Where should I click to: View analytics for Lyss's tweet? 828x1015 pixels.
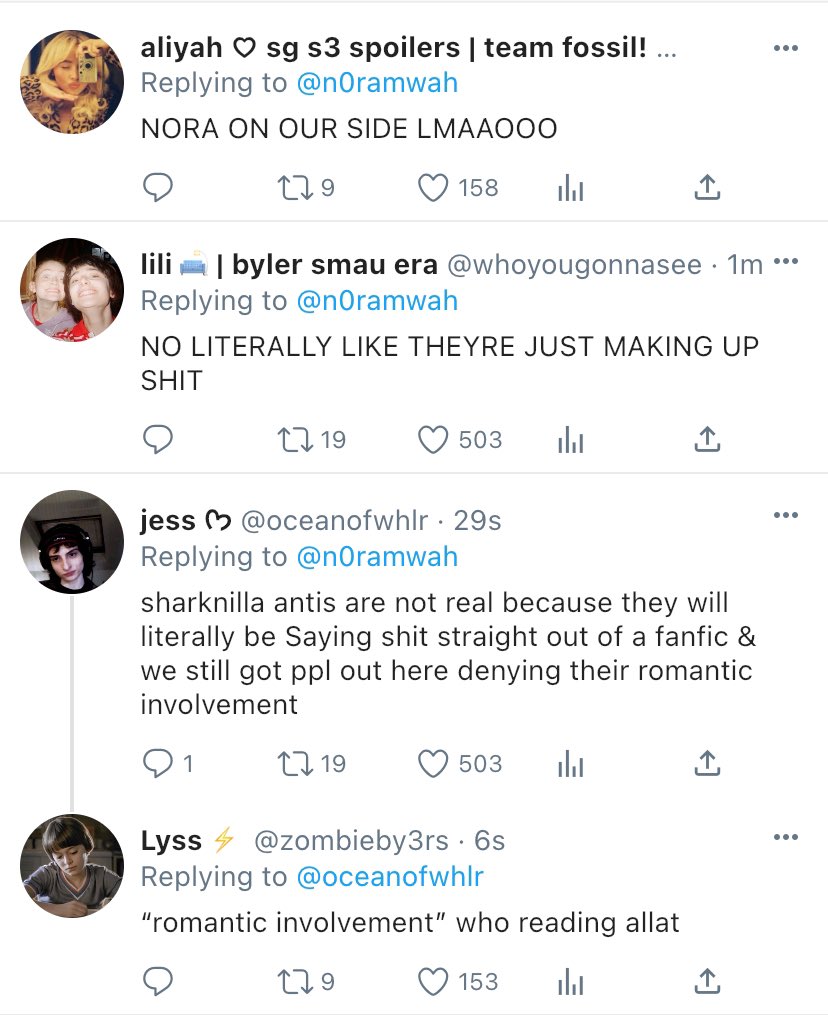pos(570,982)
